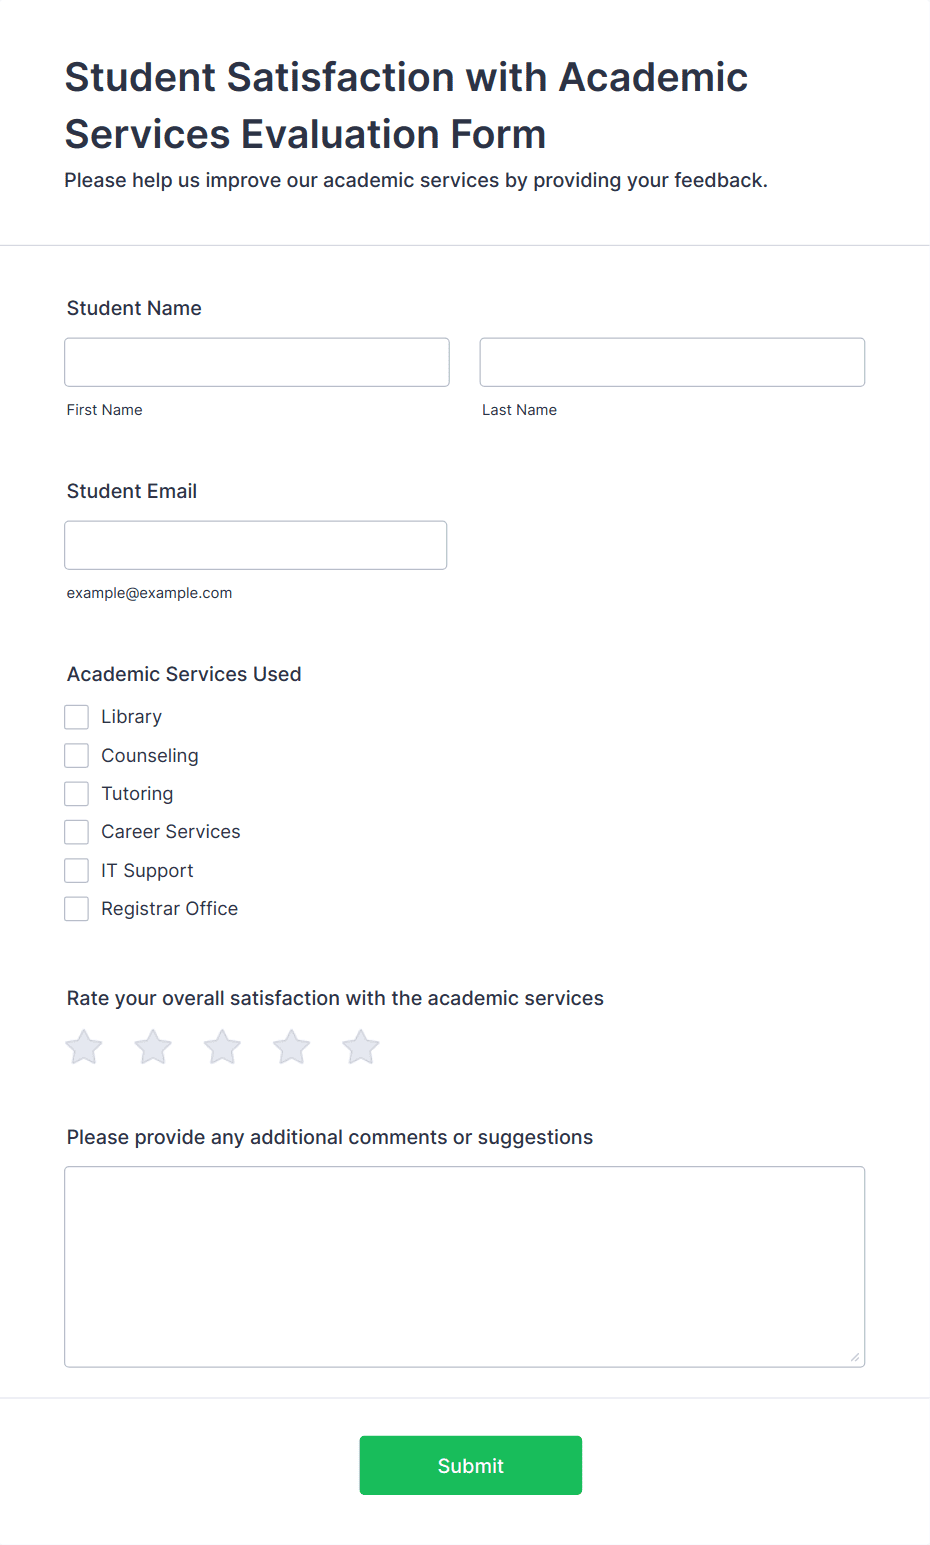
Task: Click the additional comments text area
Action: 465,1267
